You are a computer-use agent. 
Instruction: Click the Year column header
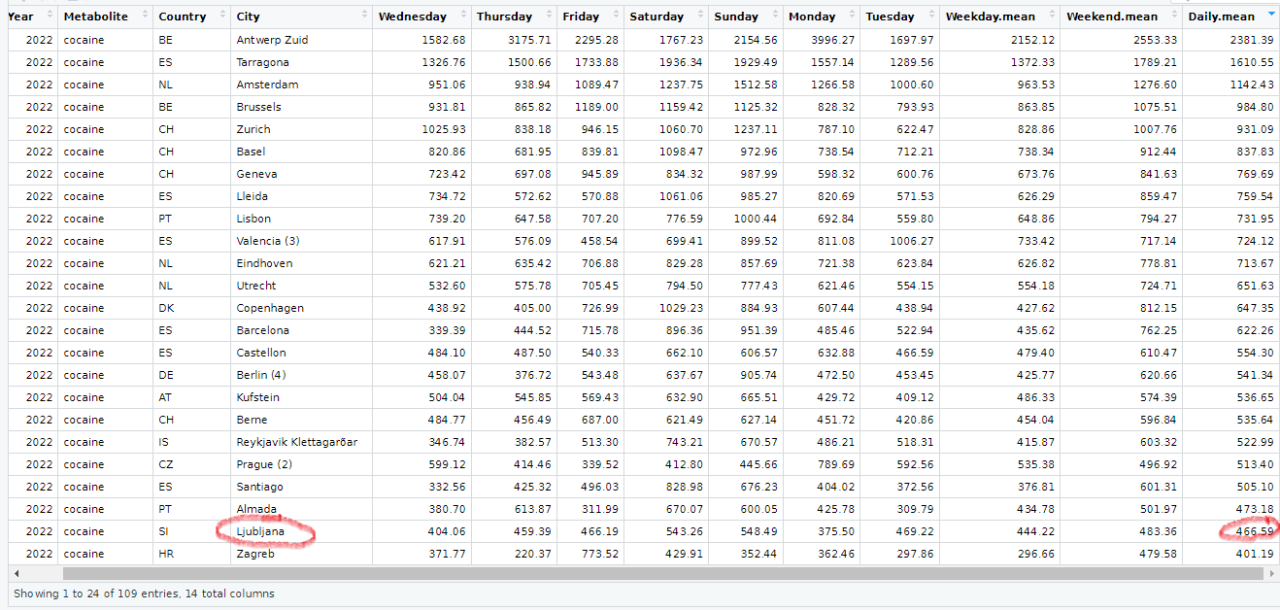pos(21,16)
